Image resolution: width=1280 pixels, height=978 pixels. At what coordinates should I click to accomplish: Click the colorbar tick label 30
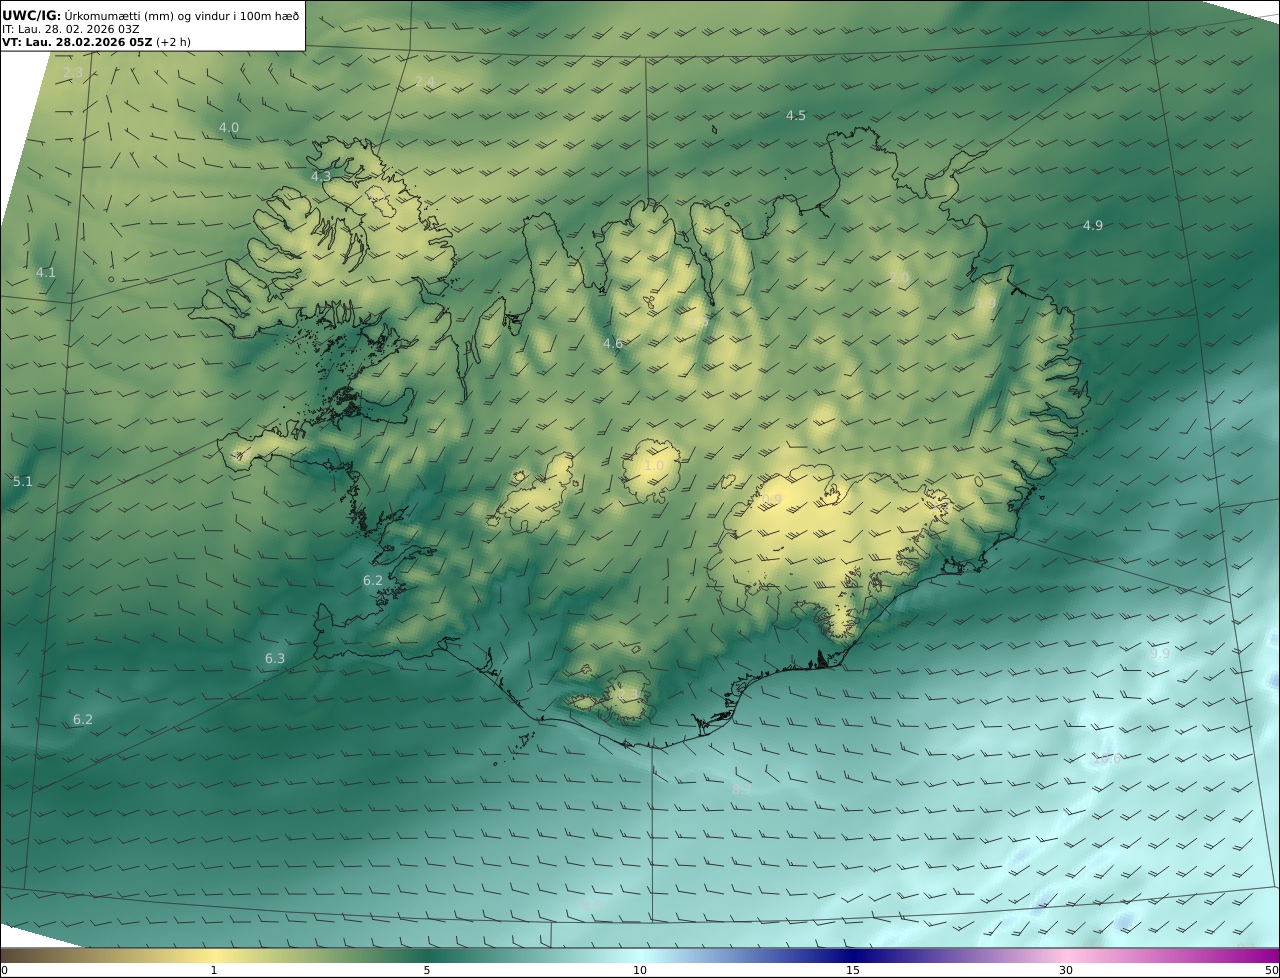pos(1066,970)
